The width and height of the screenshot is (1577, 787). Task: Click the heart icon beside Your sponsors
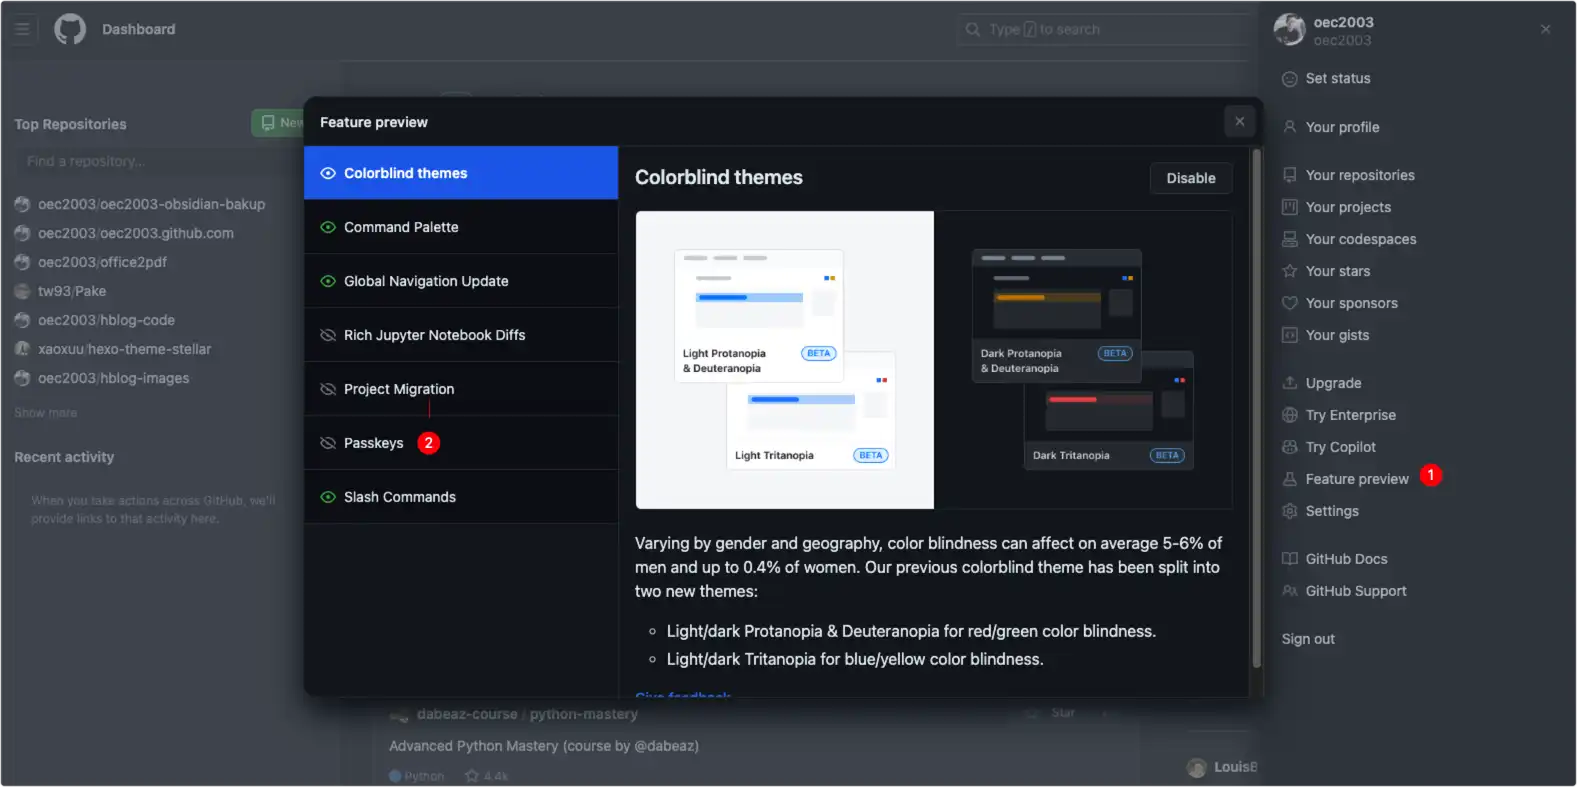[1290, 303]
